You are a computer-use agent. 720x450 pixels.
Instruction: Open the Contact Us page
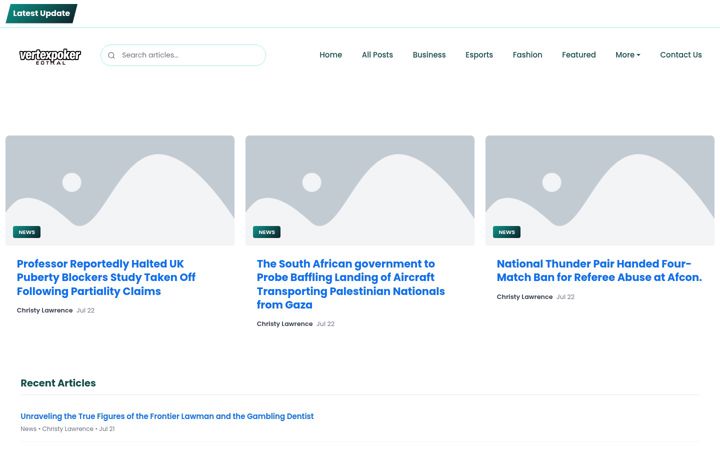click(681, 55)
